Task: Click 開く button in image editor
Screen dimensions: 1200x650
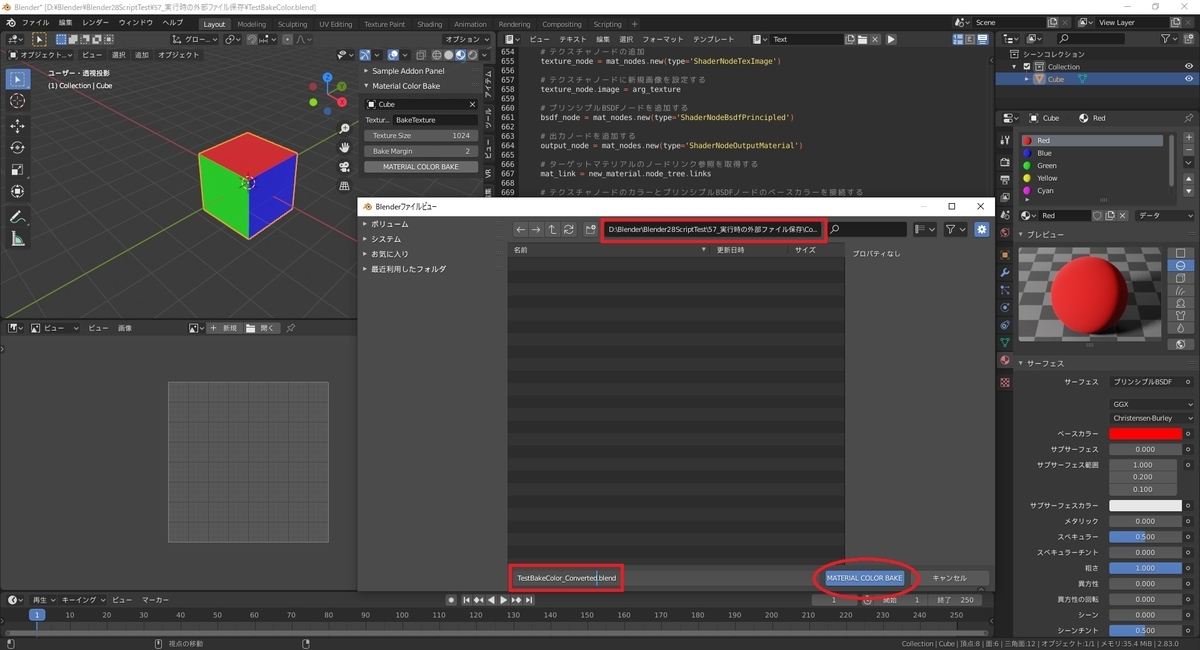Action: coord(260,328)
